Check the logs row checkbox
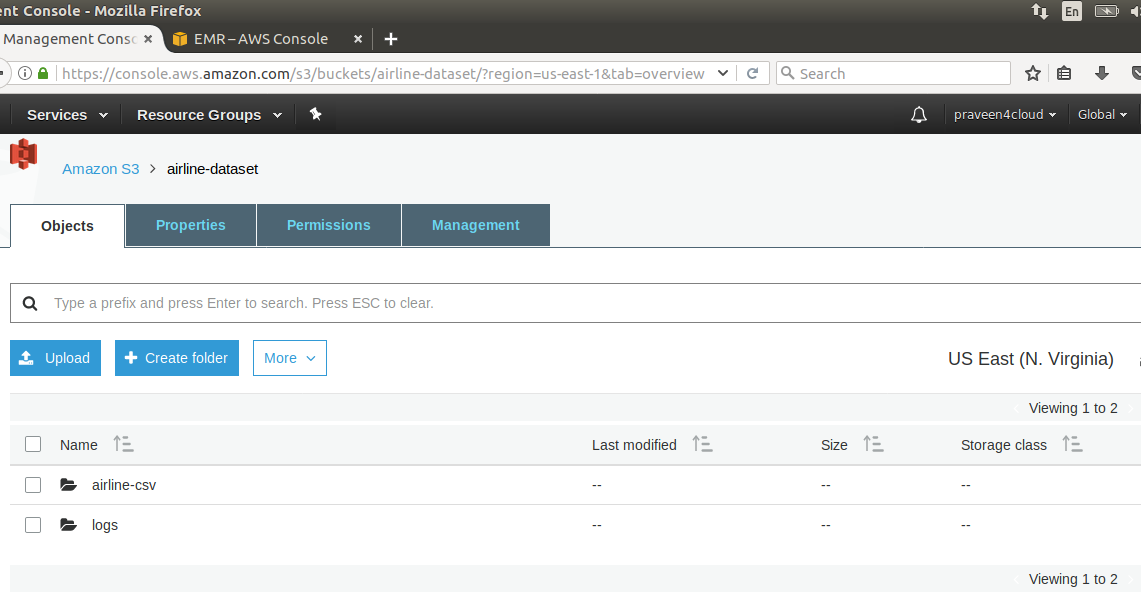 coord(32,524)
